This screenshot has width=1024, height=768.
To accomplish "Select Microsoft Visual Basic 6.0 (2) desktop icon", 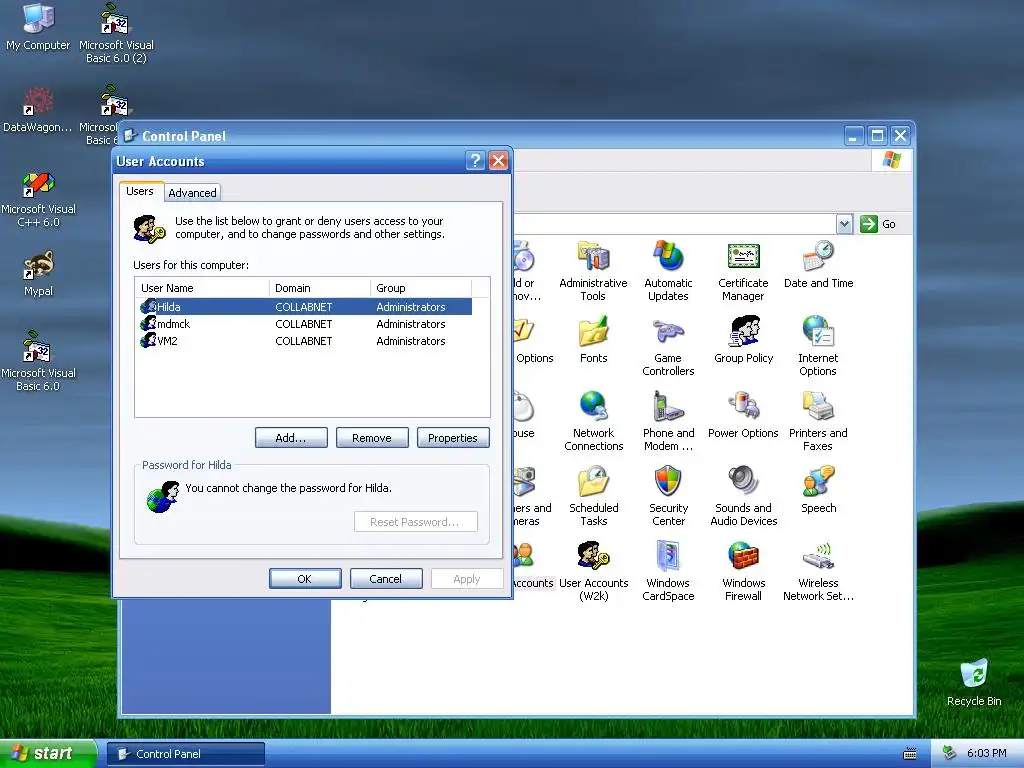I will 116,34.
